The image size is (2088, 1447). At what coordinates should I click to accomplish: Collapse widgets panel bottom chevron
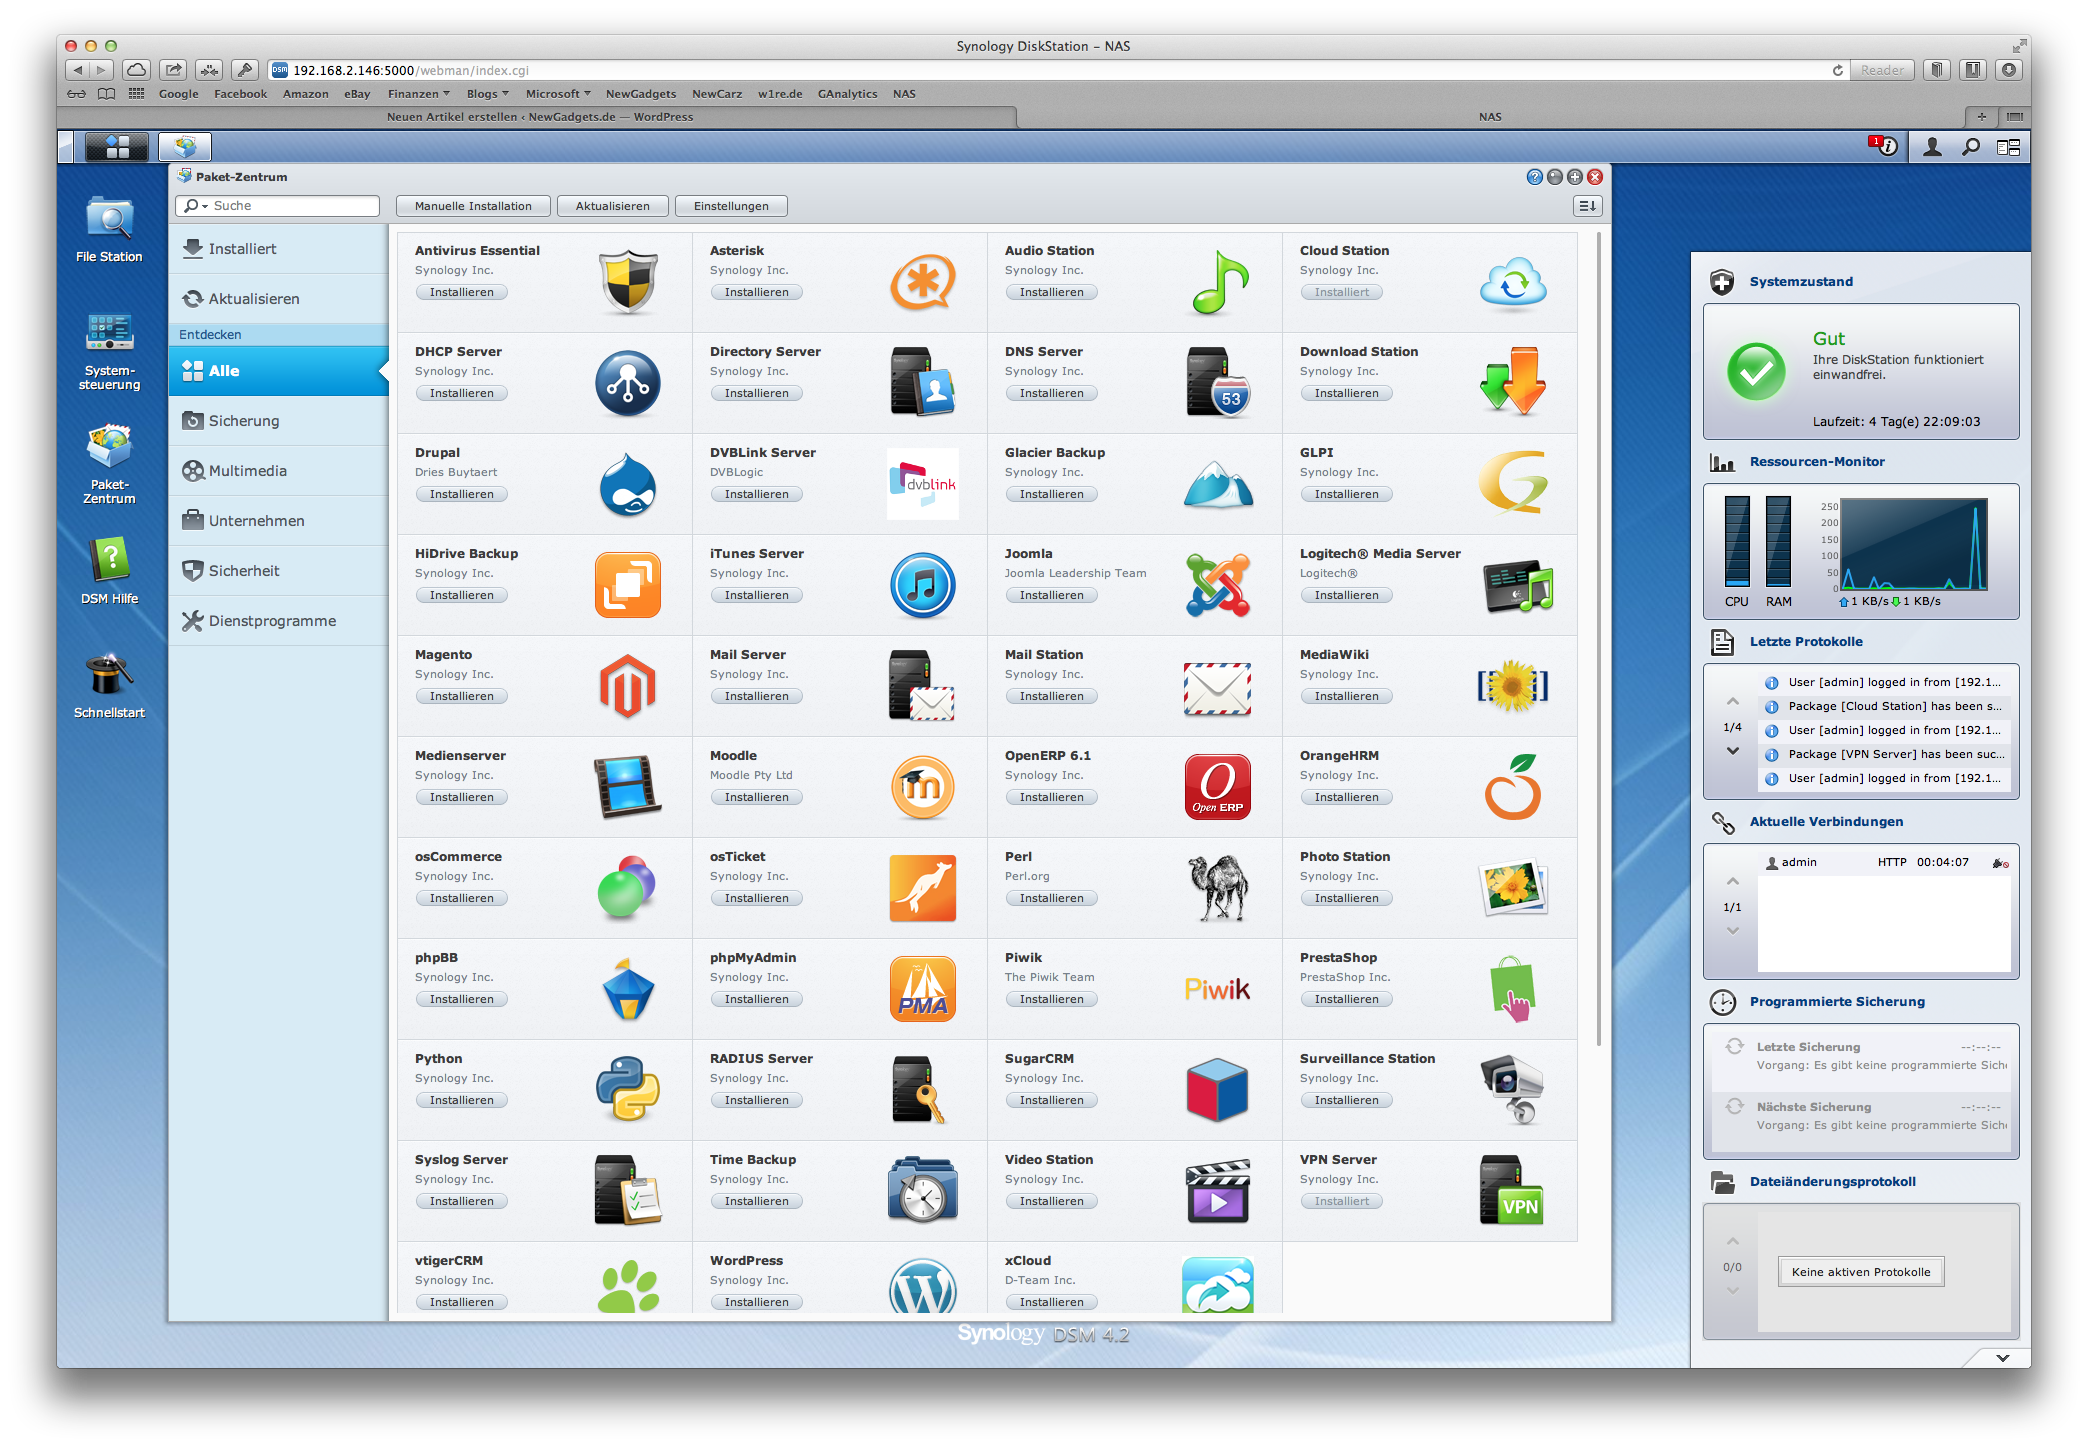(x=2002, y=1358)
